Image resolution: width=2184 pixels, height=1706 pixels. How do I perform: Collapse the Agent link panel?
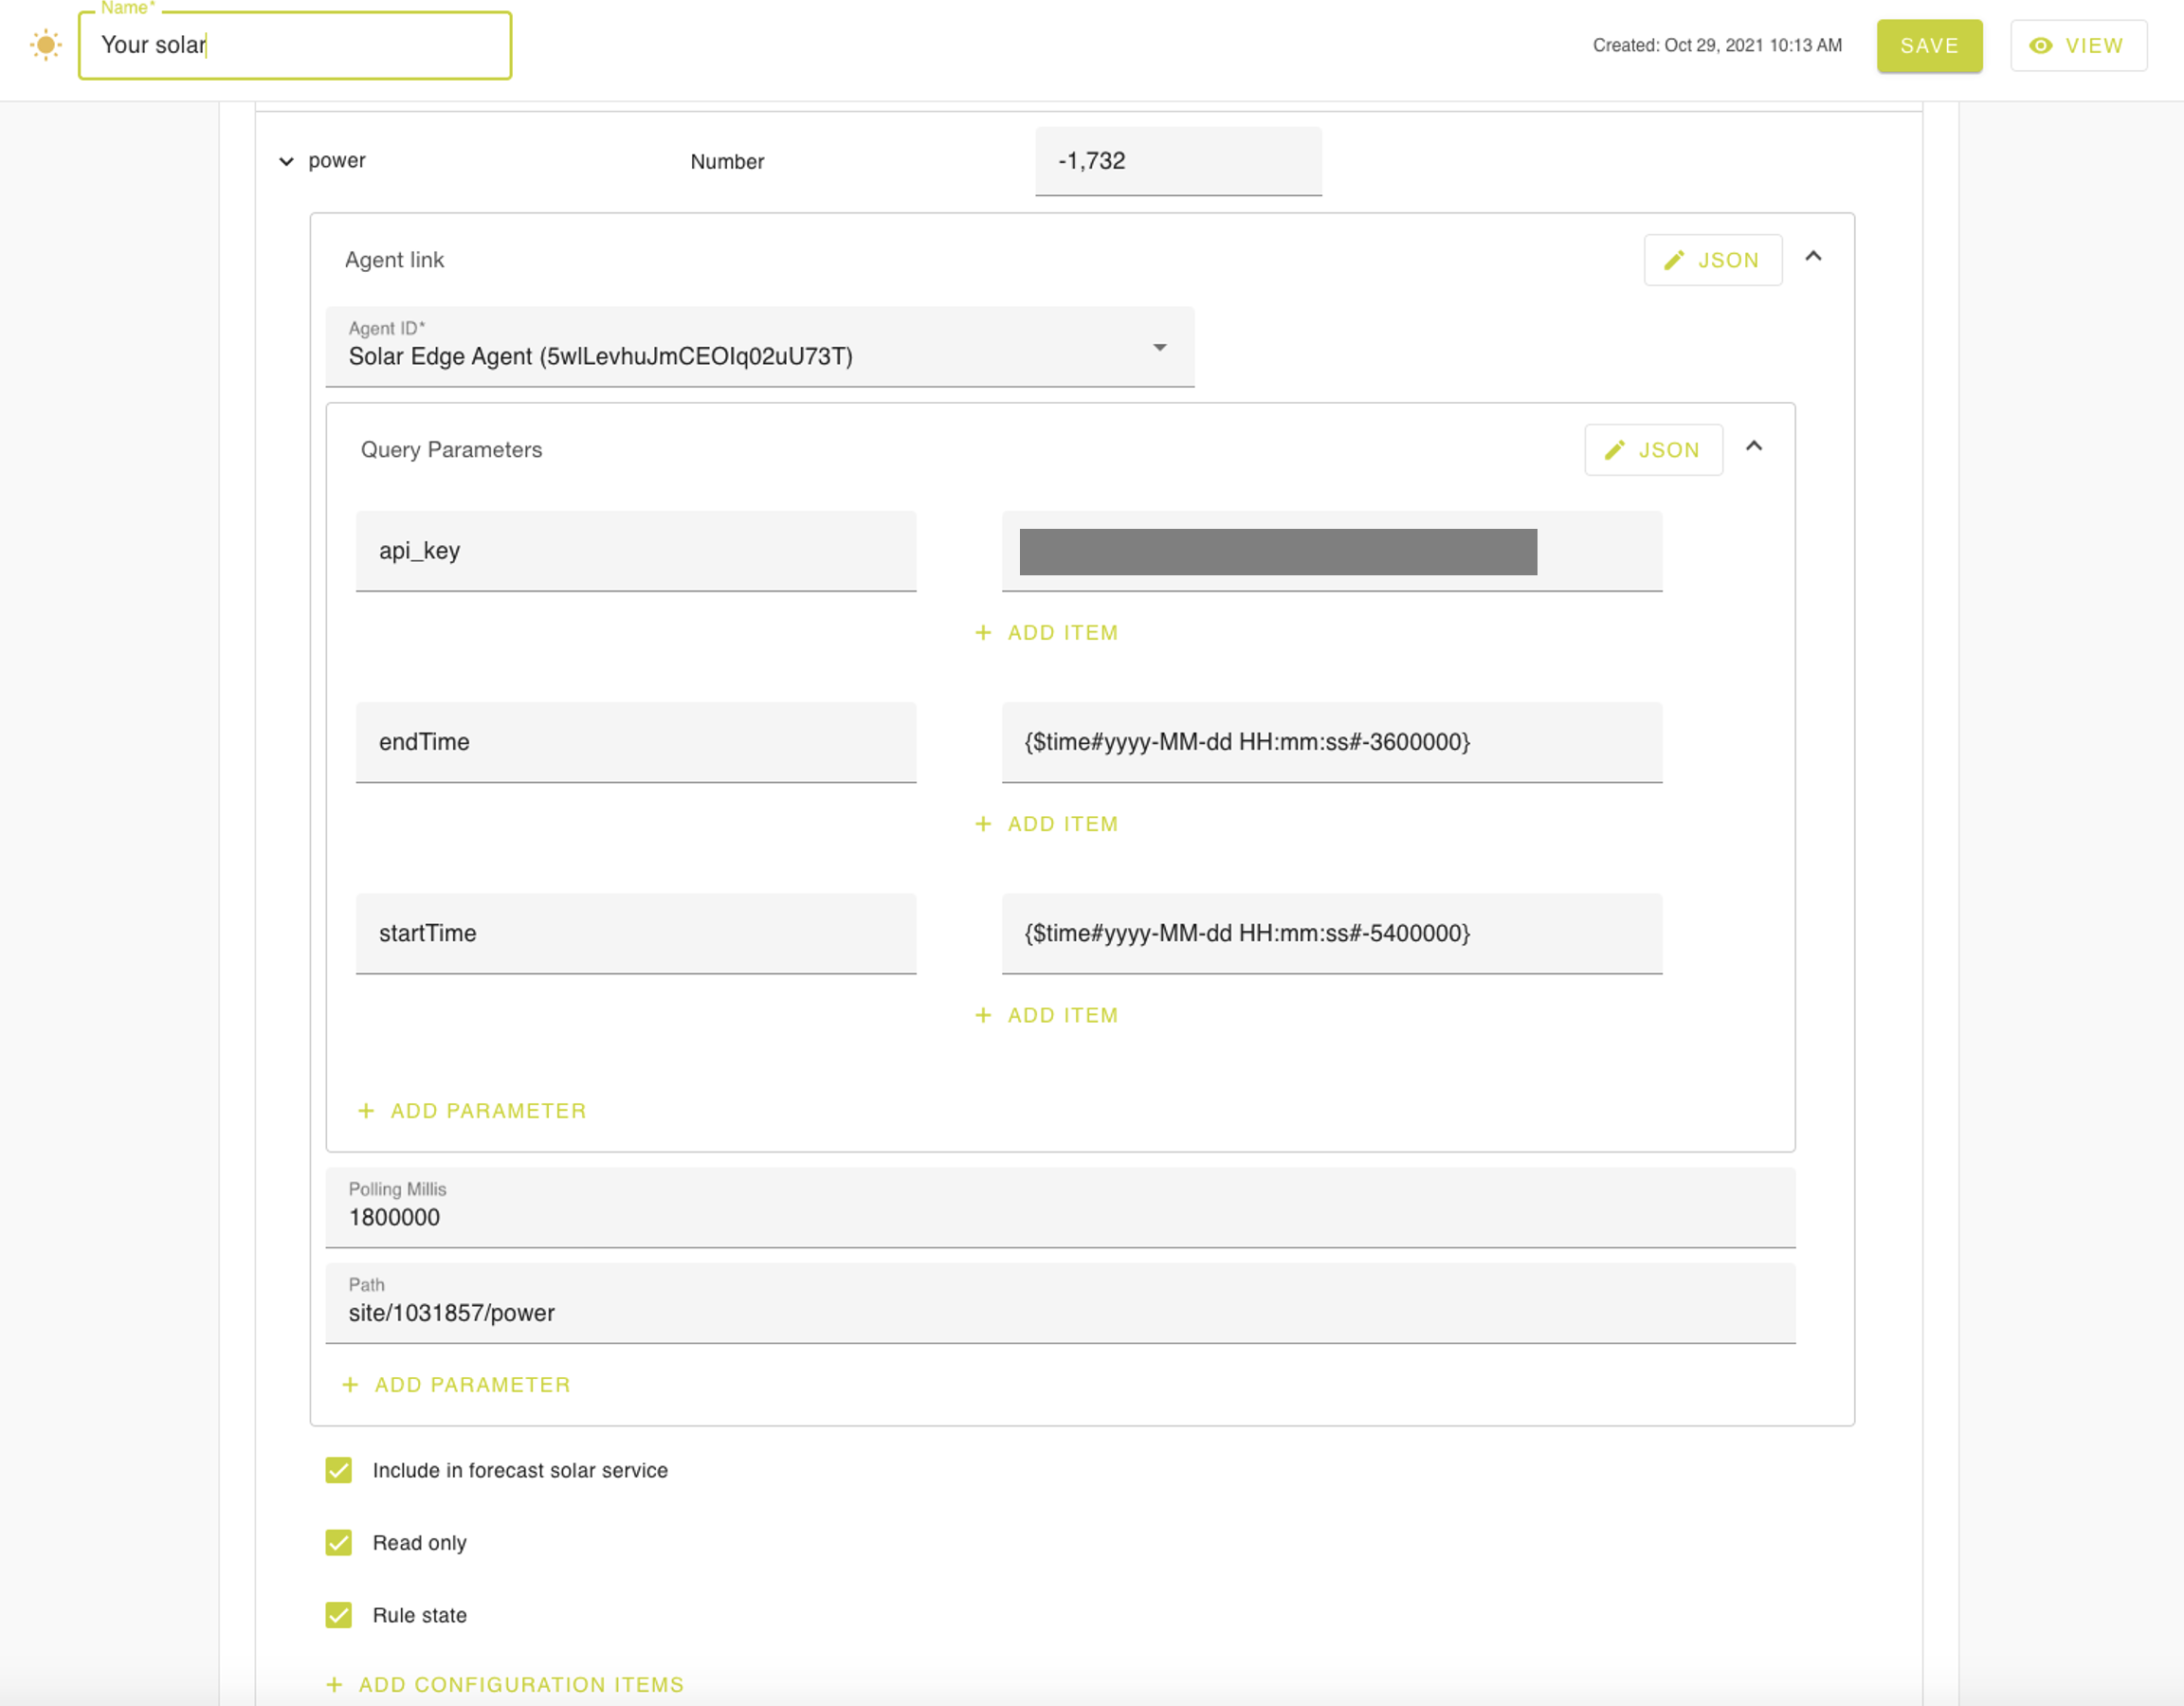click(1813, 257)
